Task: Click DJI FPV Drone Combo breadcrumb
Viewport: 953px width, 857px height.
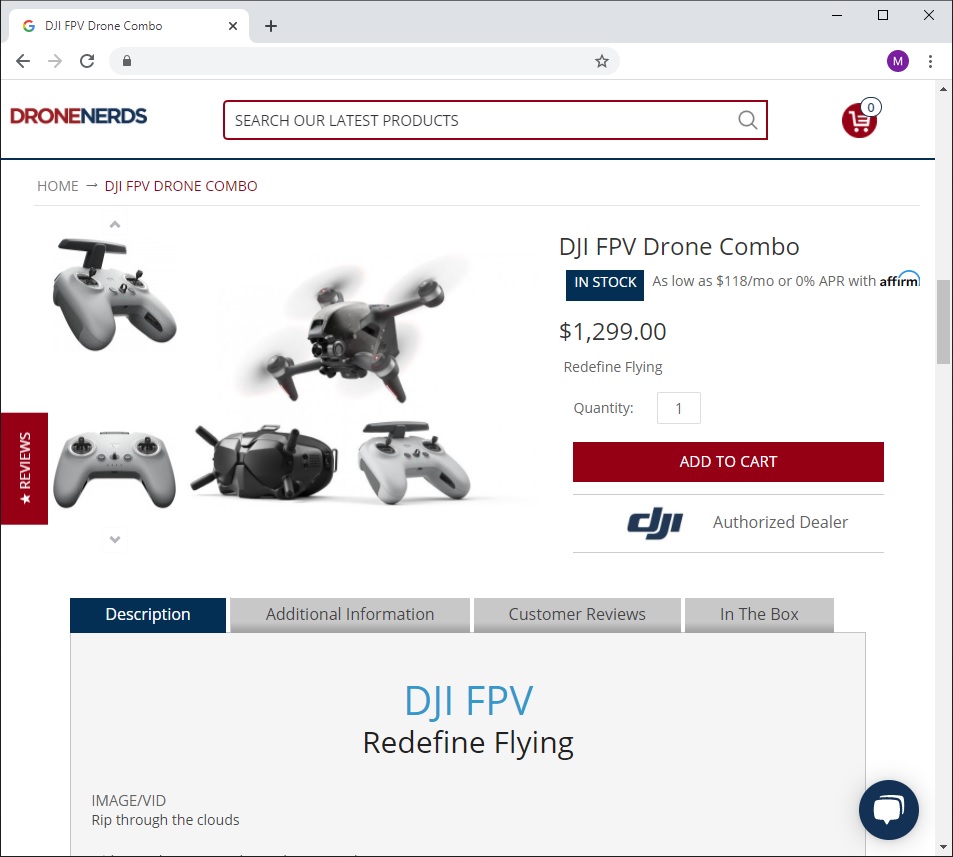Action: 181,186
